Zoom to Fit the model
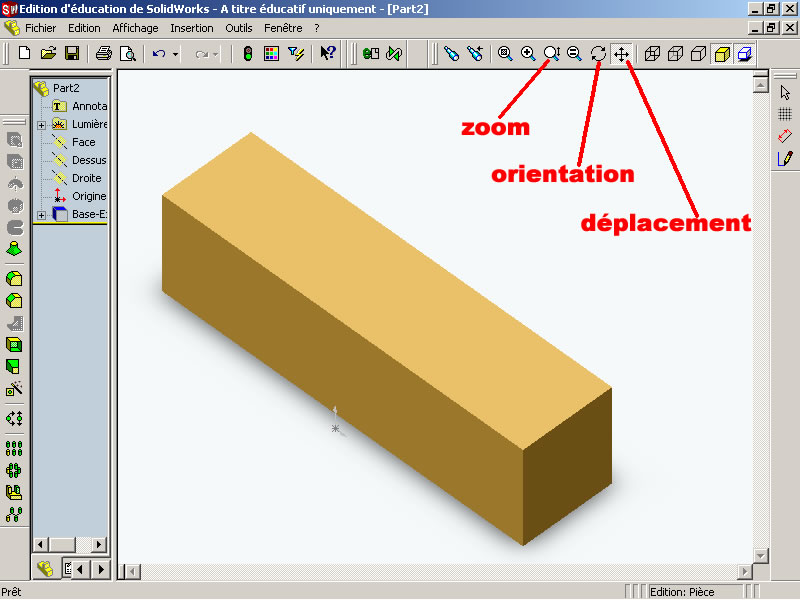Image resolution: width=800 pixels, height=600 pixels. coord(505,54)
